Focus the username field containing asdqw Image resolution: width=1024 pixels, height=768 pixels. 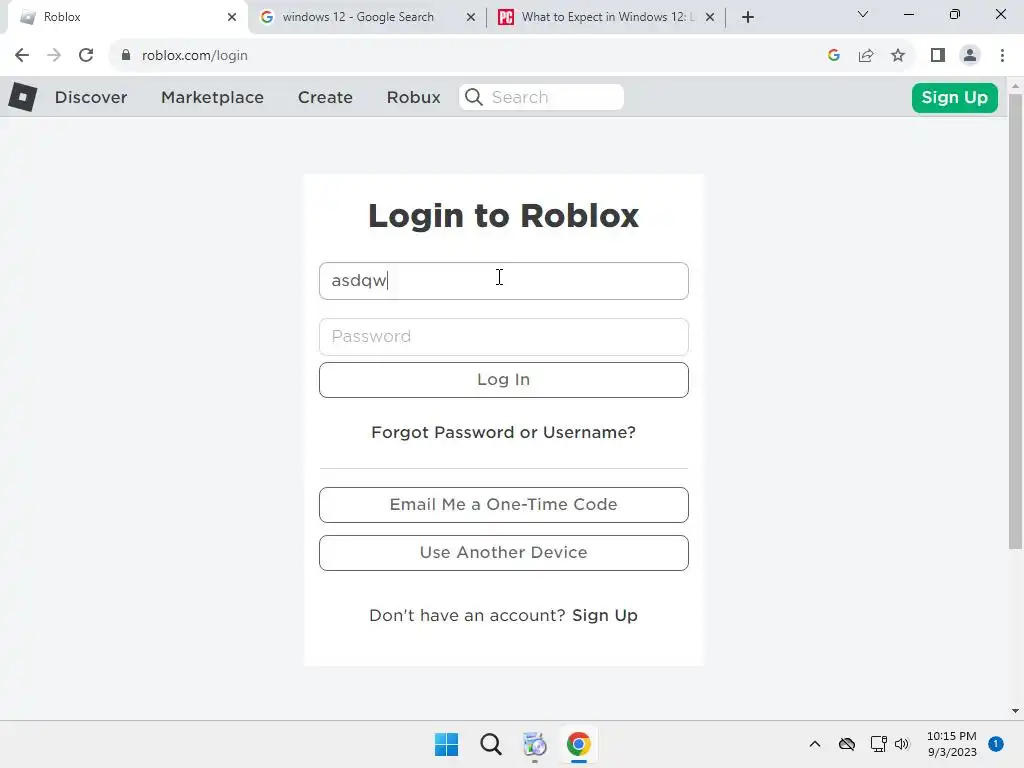pyautogui.click(x=504, y=281)
